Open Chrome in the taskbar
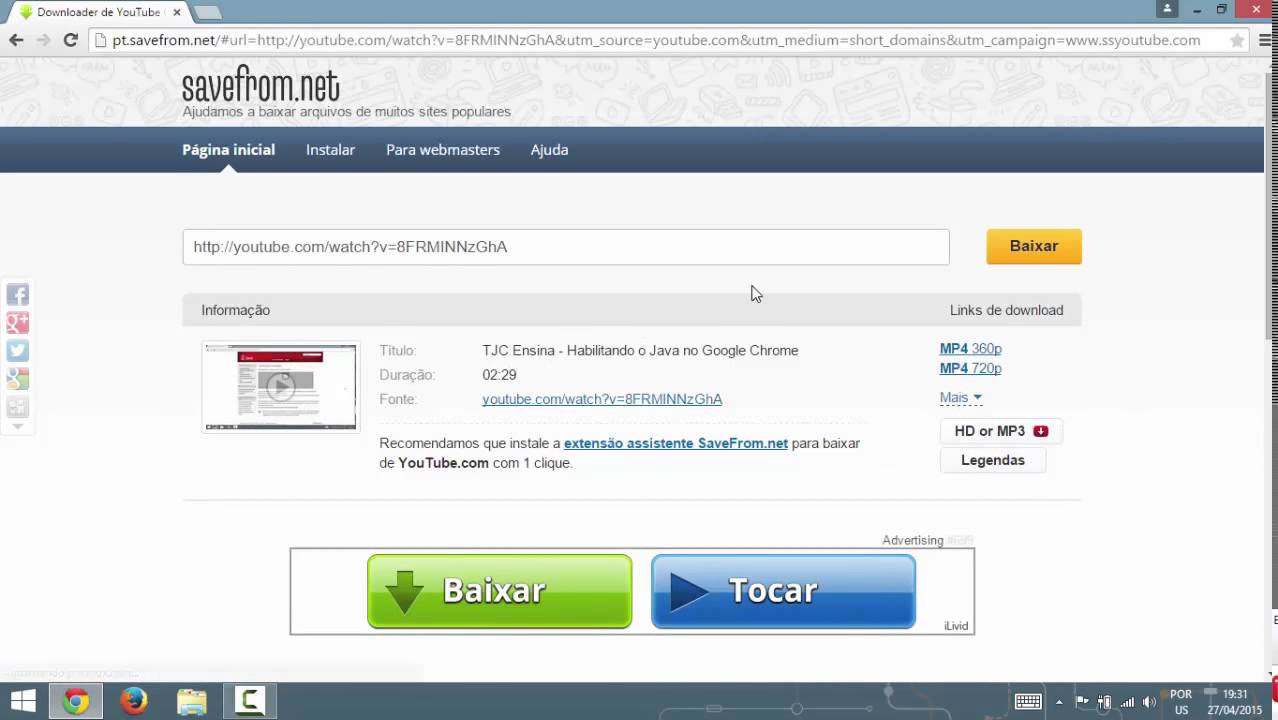This screenshot has height=720, width=1278. pyautogui.click(x=76, y=701)
